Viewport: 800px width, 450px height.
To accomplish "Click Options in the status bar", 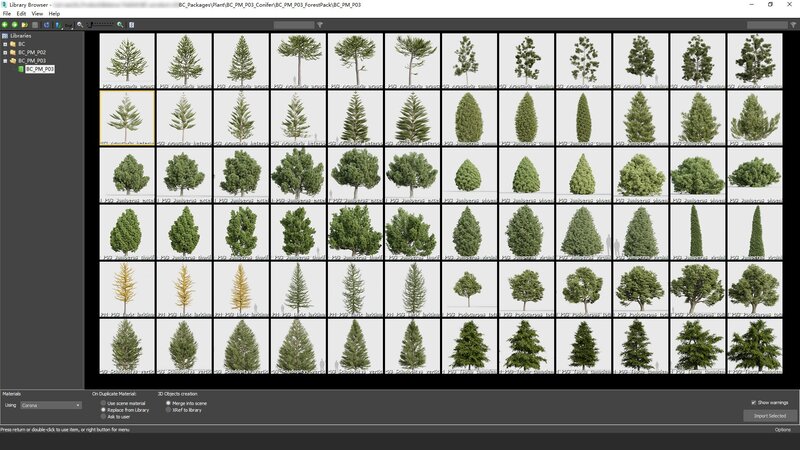I will [x=782, y=429].
